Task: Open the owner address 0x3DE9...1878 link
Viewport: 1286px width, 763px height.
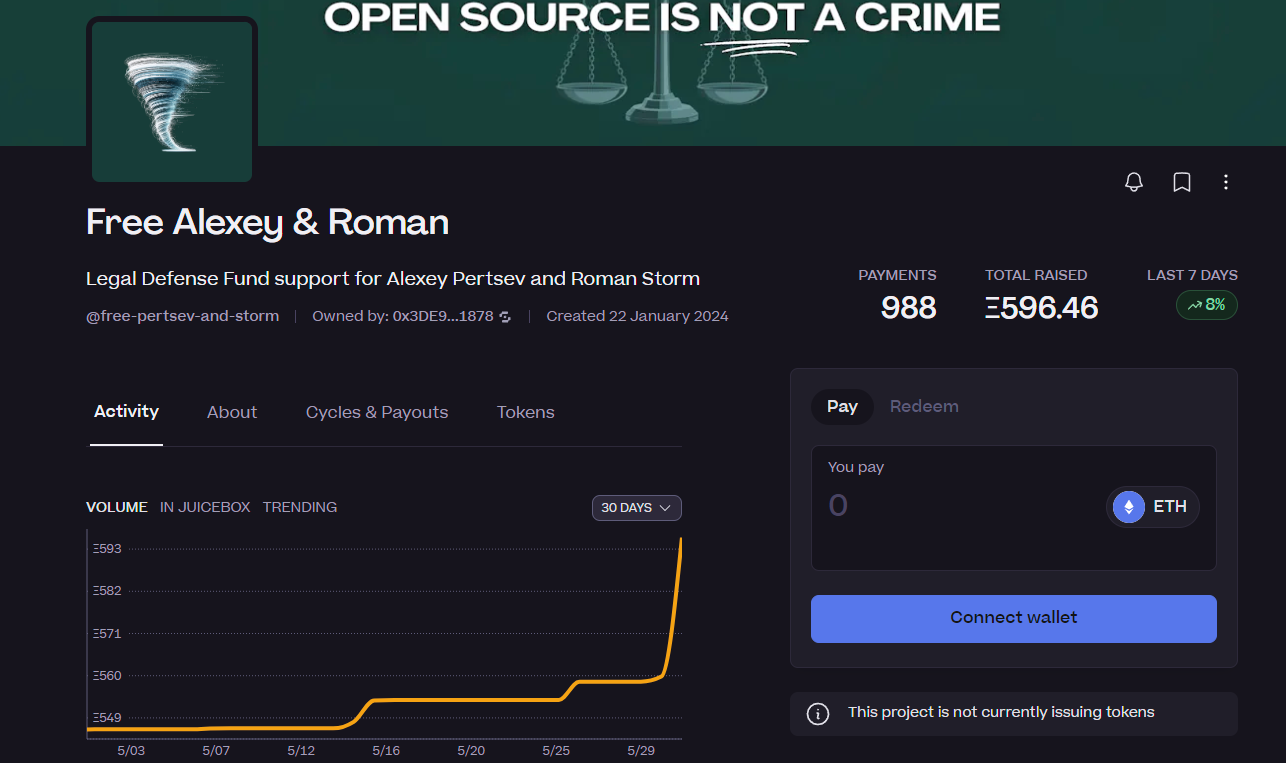Action: click(443, 316)
